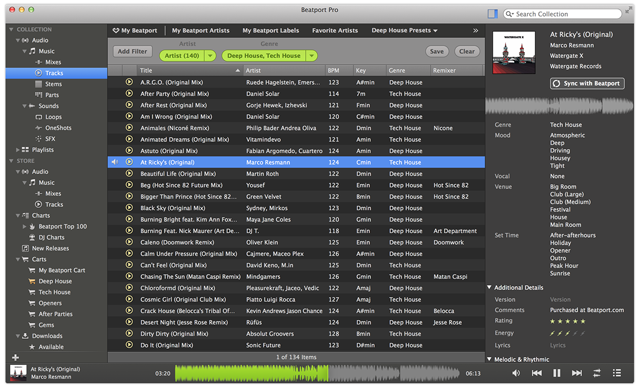
Task: Play Cosmic Girl (Original Club Mix) preview icon
Action: [x=129, y=299]
